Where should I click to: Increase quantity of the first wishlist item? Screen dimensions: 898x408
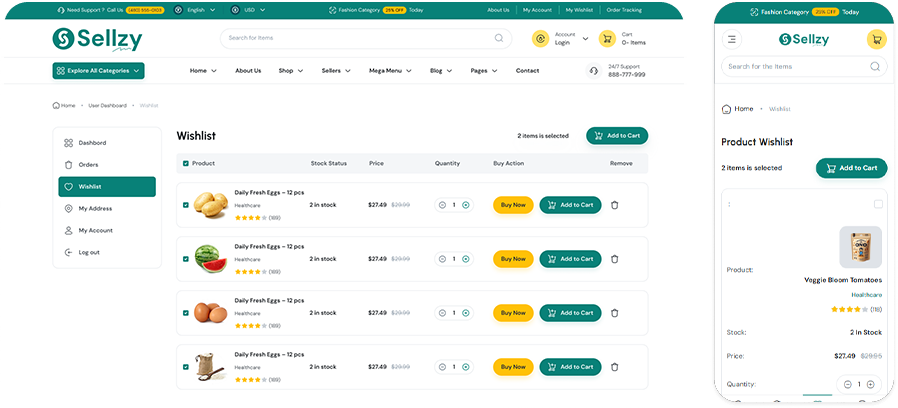pos(466,205)
